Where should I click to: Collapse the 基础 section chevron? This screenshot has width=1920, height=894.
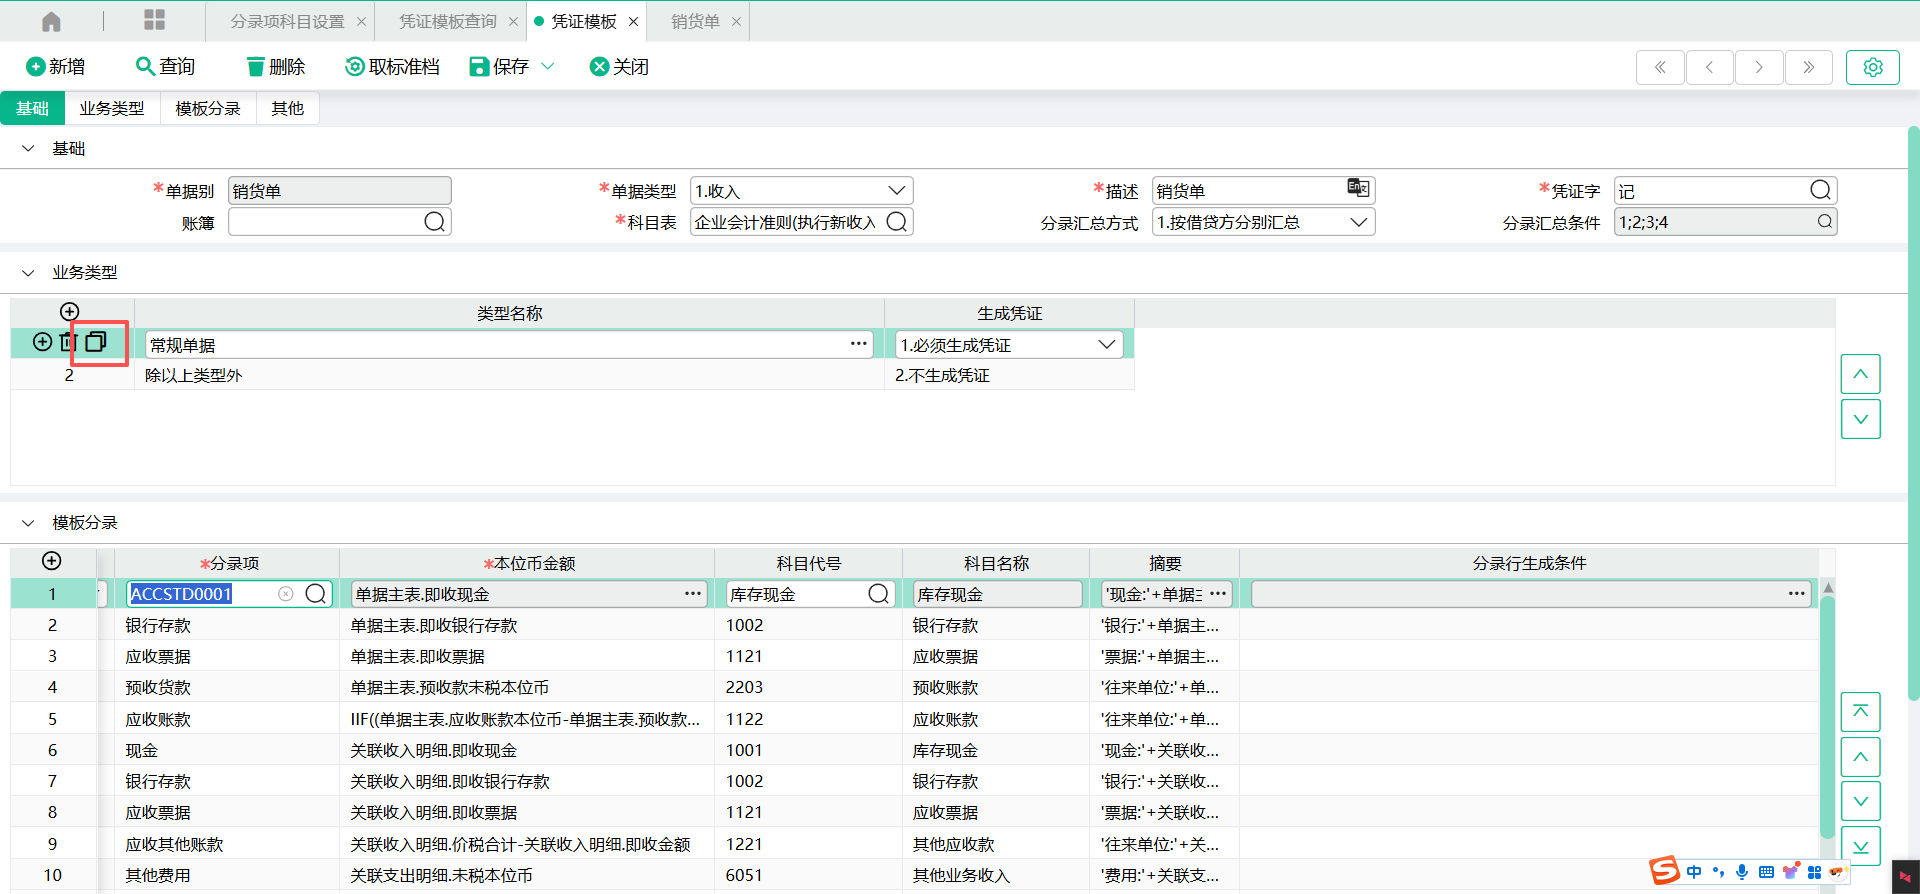click(x=28, y=148)
